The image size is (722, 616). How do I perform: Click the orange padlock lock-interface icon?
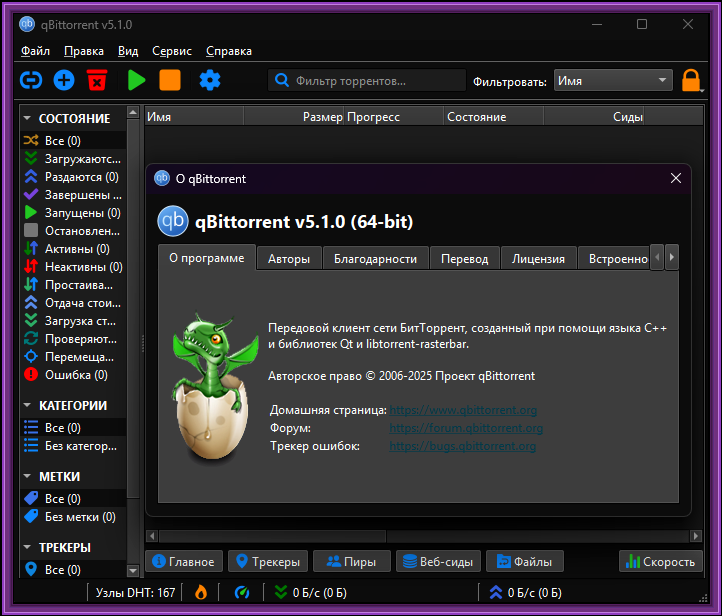point(691,81)
